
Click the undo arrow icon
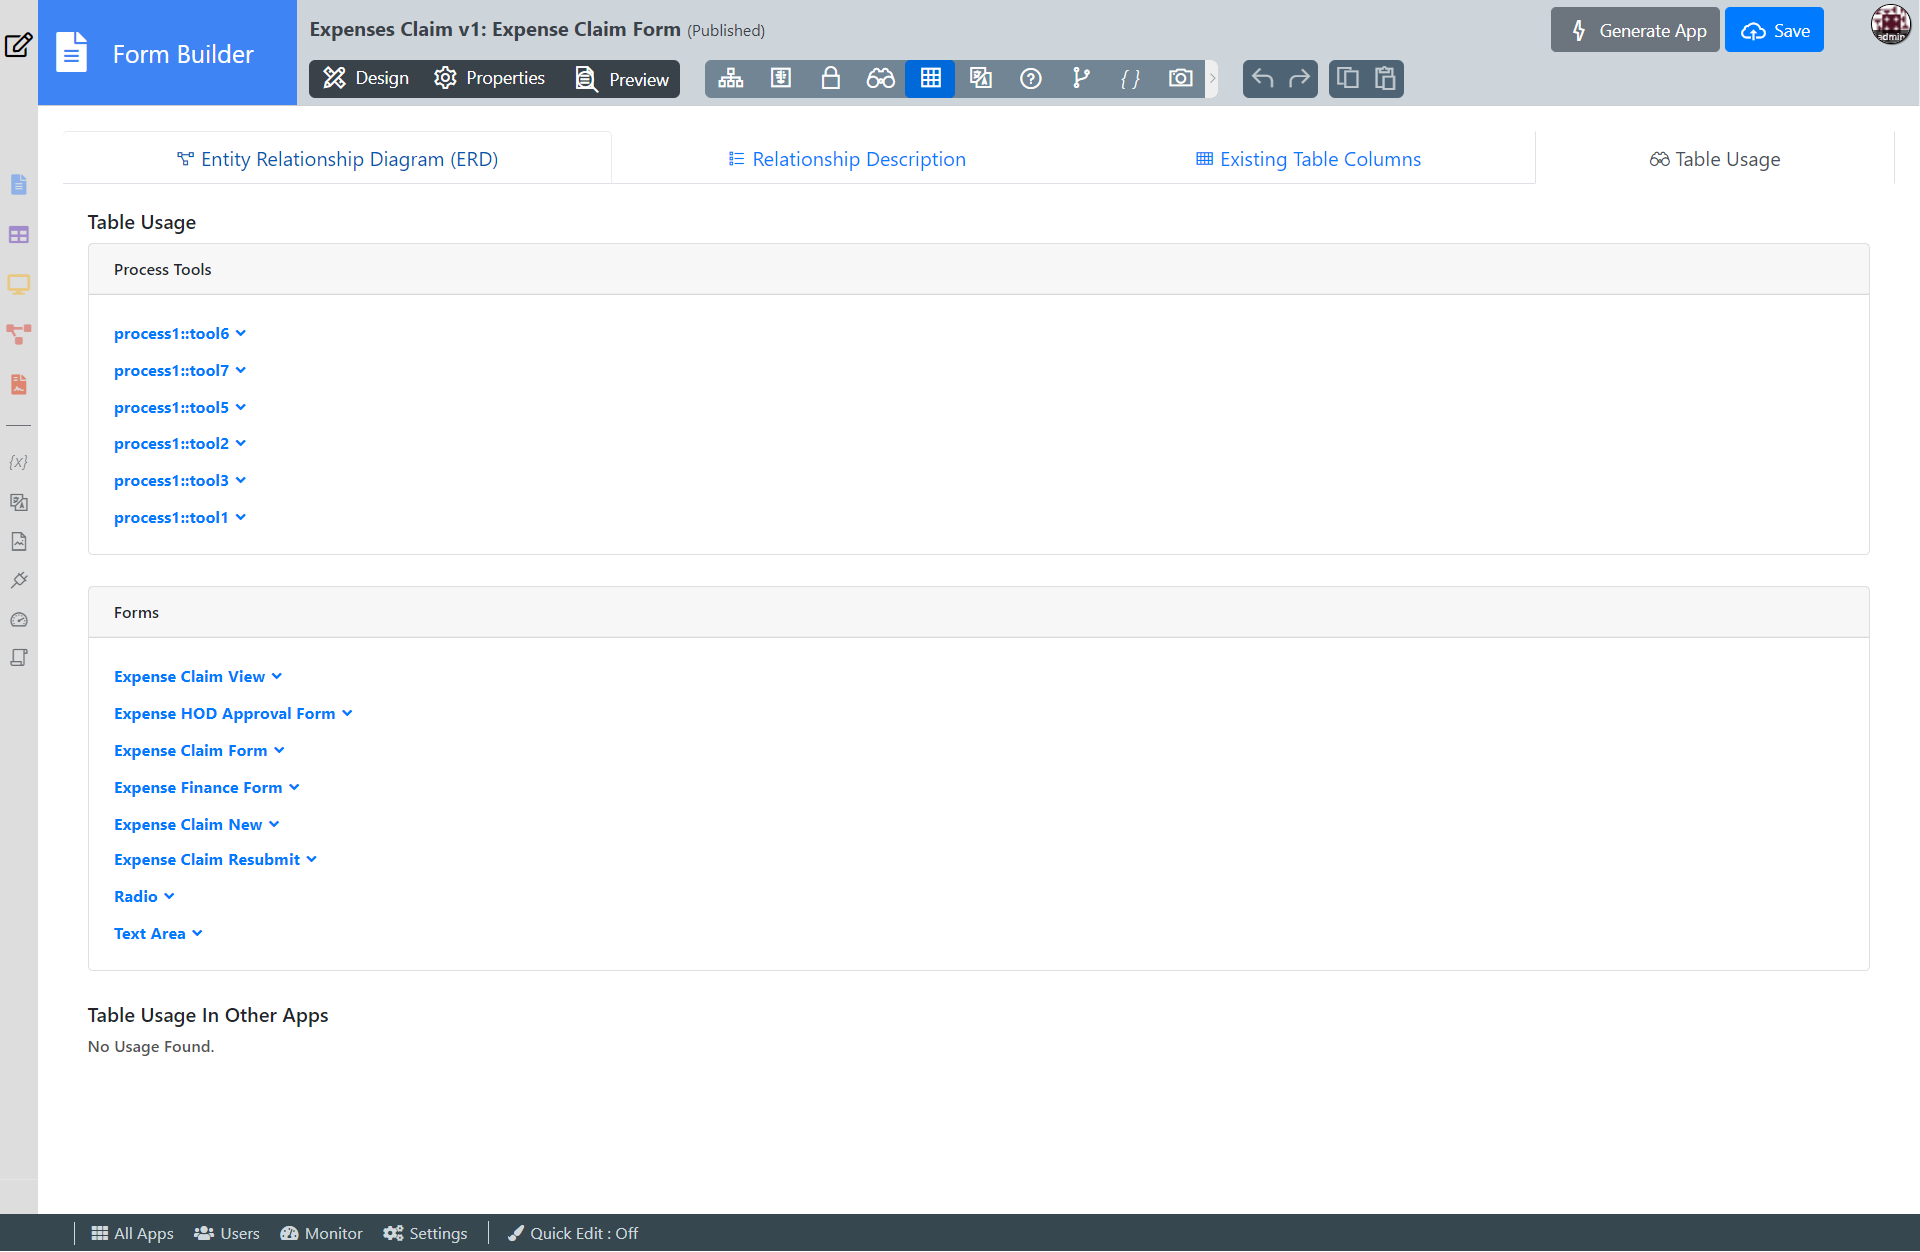1262,79
